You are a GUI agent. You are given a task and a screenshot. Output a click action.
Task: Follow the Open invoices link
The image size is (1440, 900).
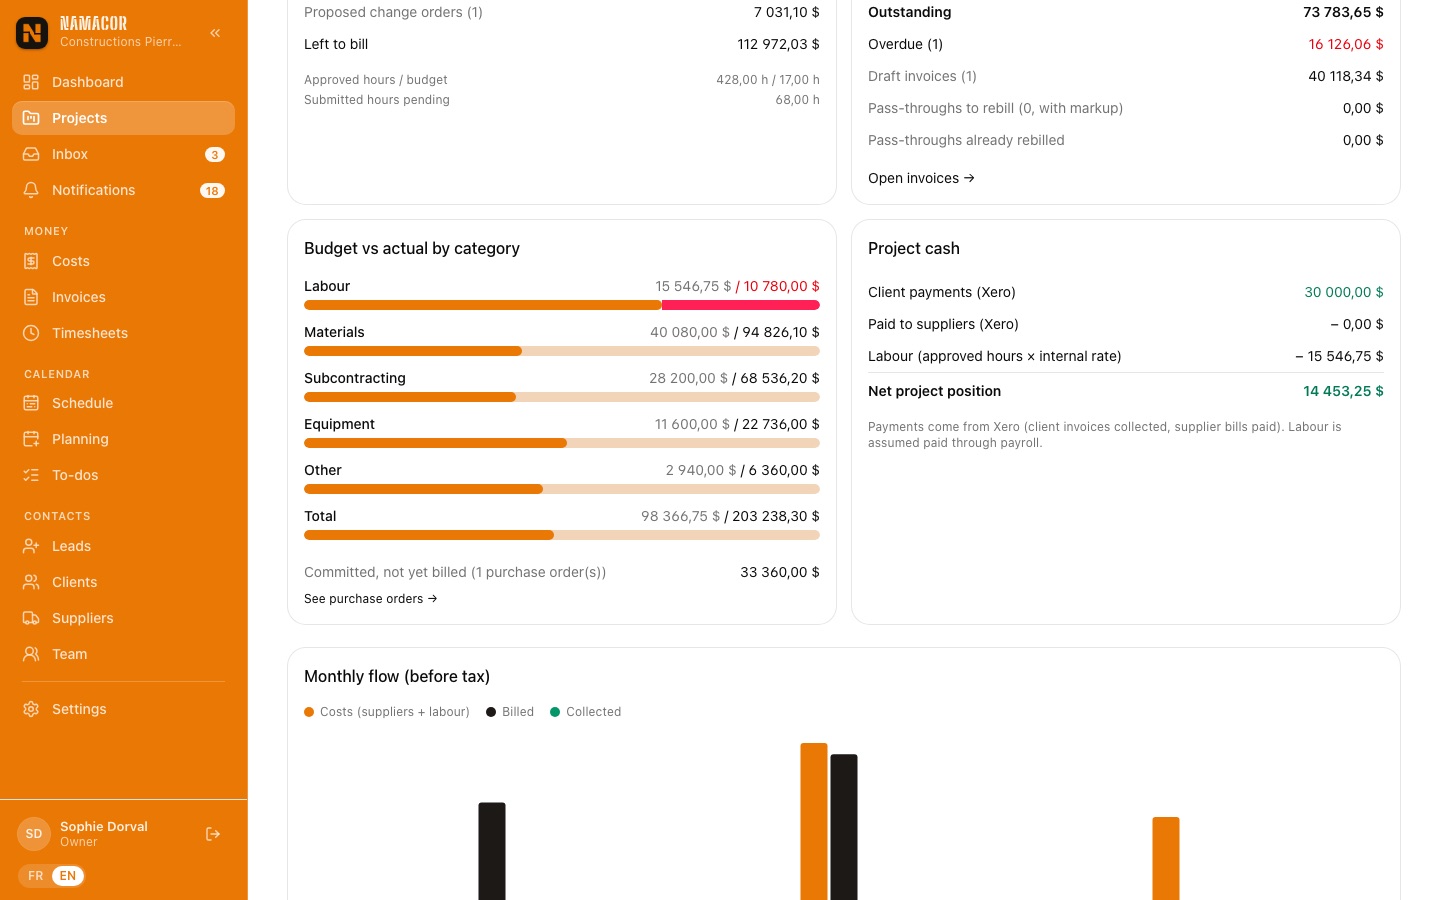(x=921, y=178)
